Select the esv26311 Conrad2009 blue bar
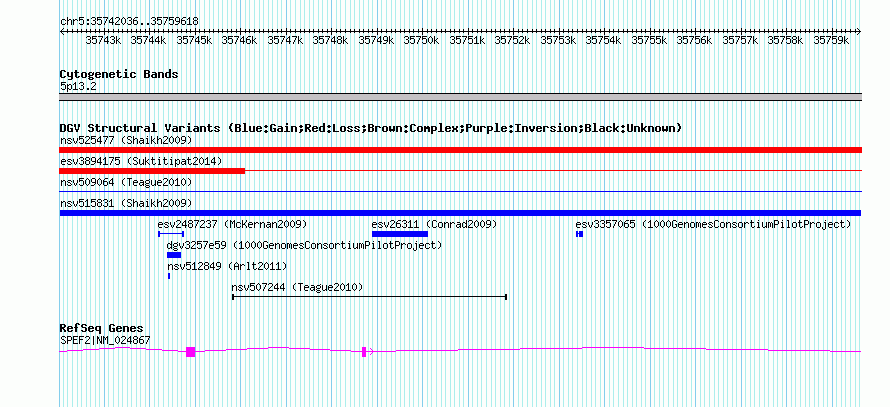The height and width of the screenshot is (407, 890). [400, 234]
